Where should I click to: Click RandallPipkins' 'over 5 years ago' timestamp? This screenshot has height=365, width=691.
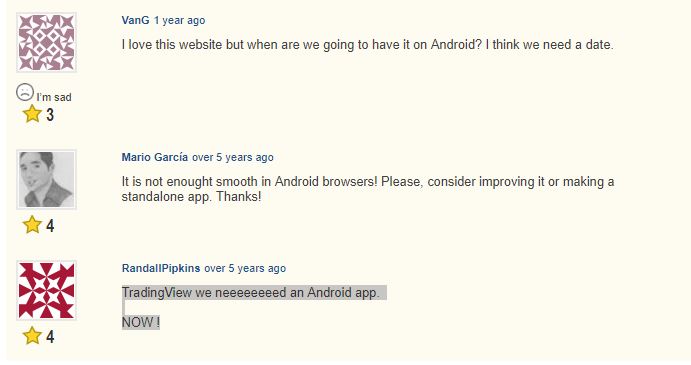(245, 268)
